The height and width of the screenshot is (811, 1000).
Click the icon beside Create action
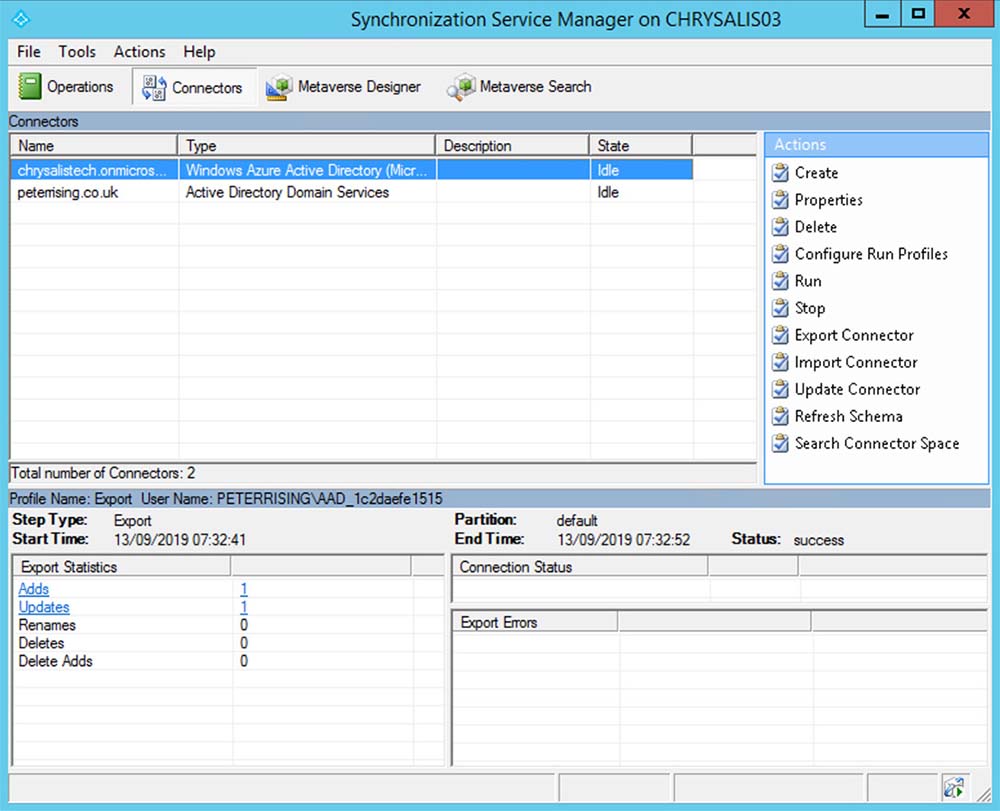[x=781, y=173]
